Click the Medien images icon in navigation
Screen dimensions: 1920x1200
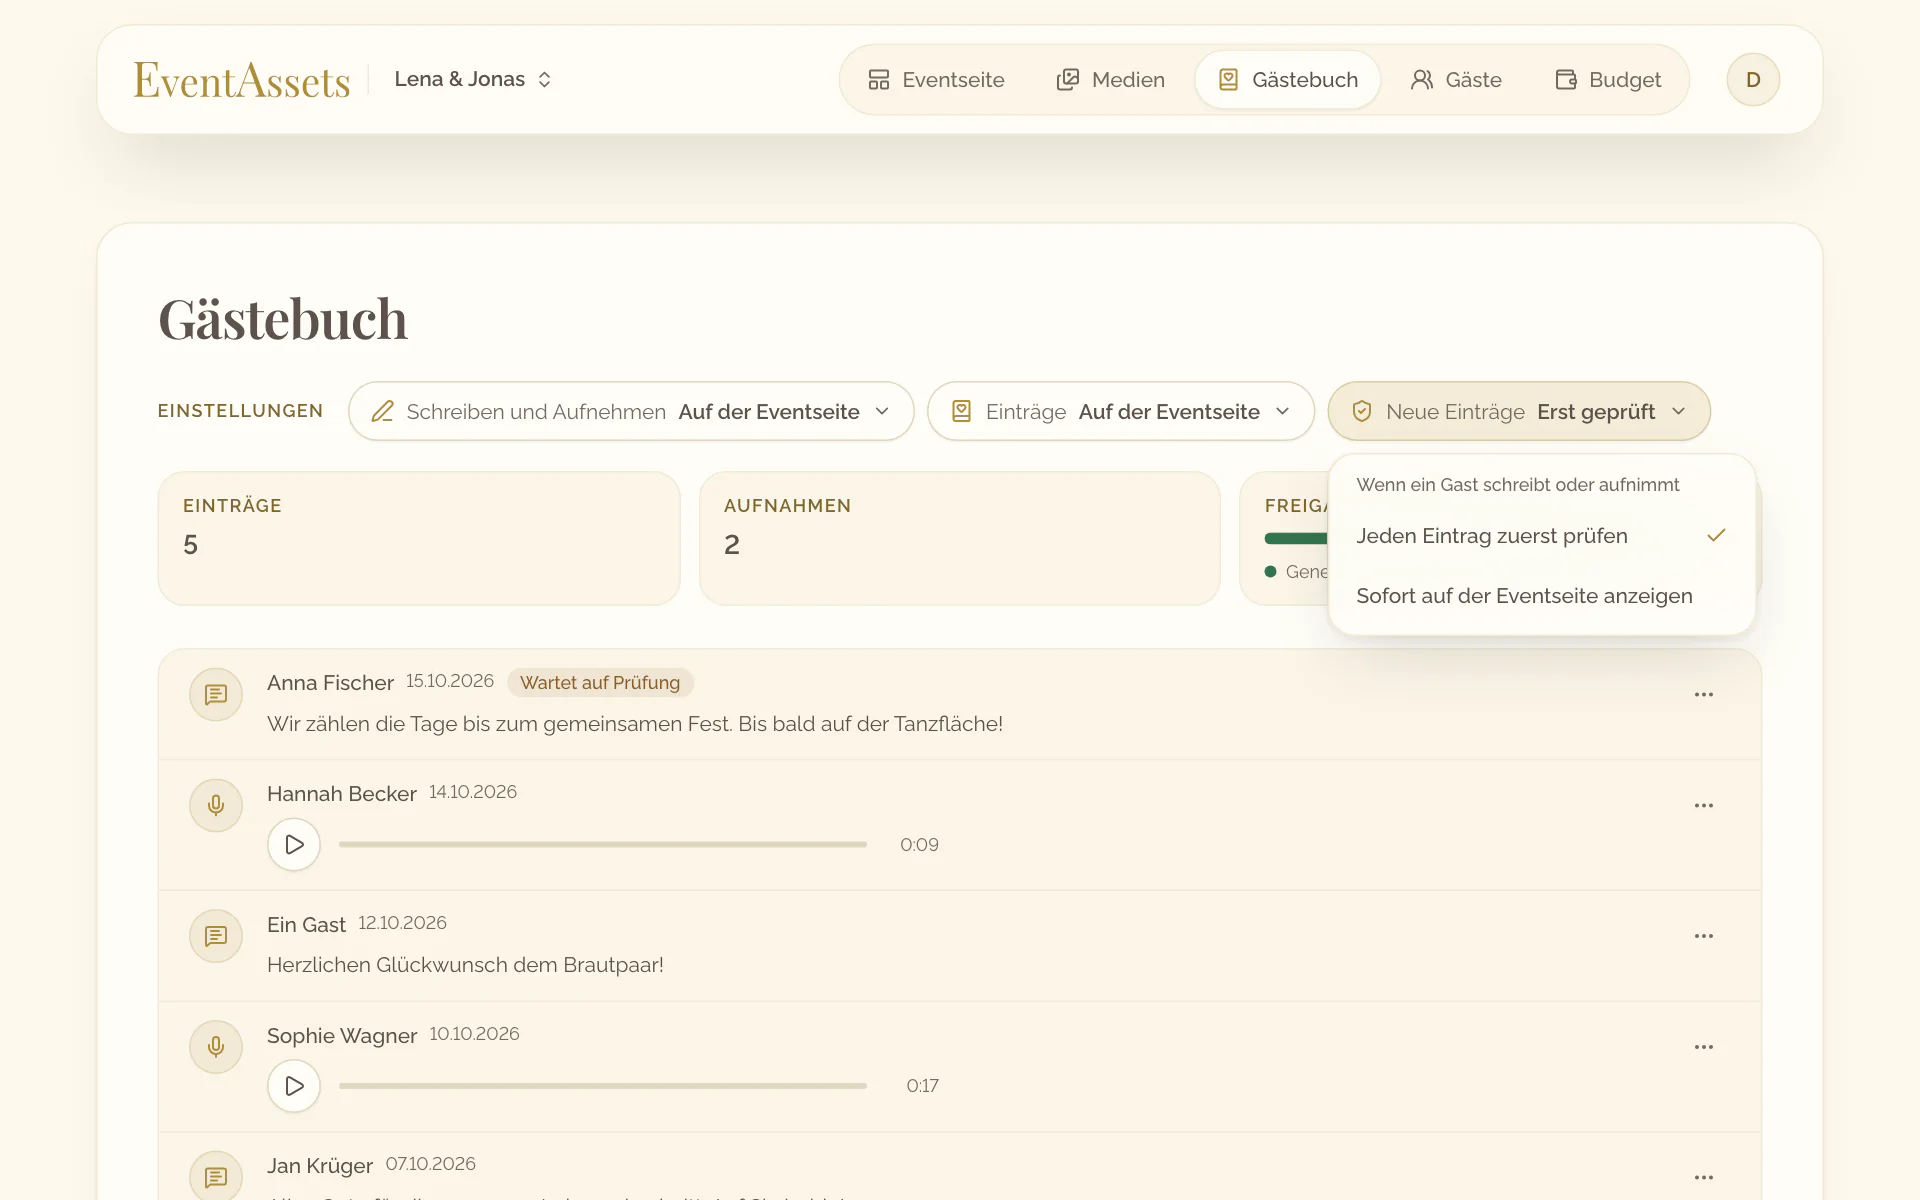1068,80
